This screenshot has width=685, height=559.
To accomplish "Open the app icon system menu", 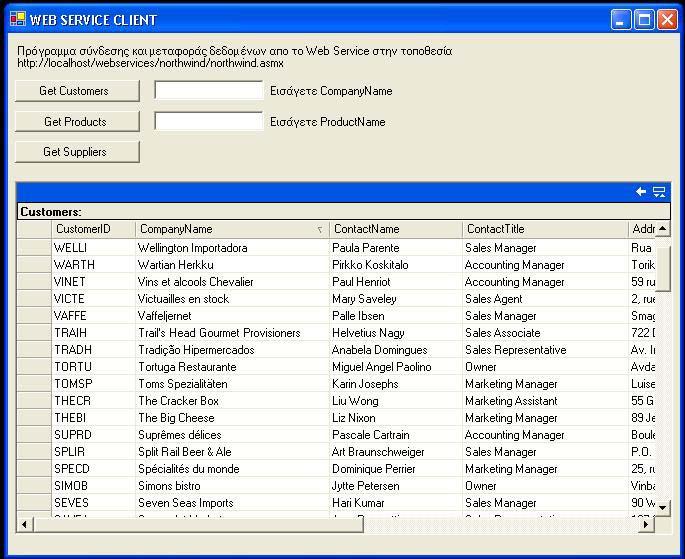I will [18, 19].
